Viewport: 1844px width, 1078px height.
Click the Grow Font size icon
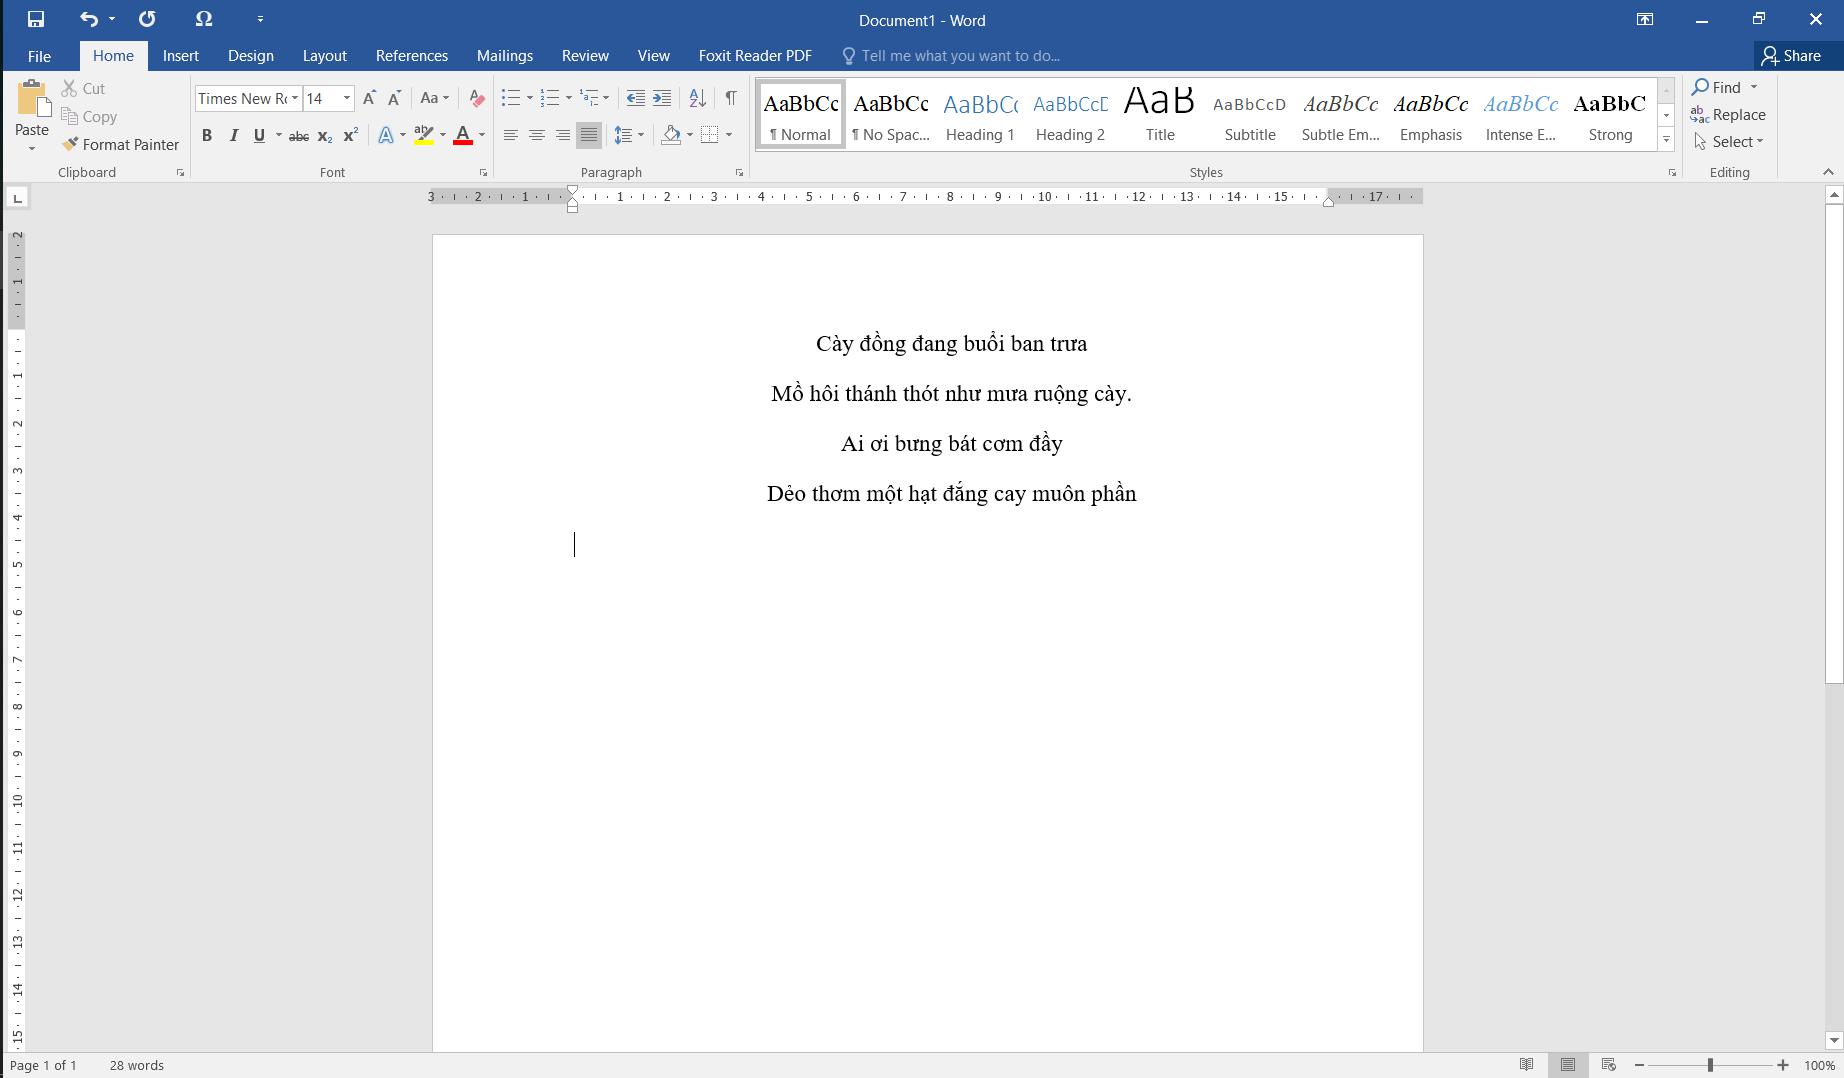(369, 98)
